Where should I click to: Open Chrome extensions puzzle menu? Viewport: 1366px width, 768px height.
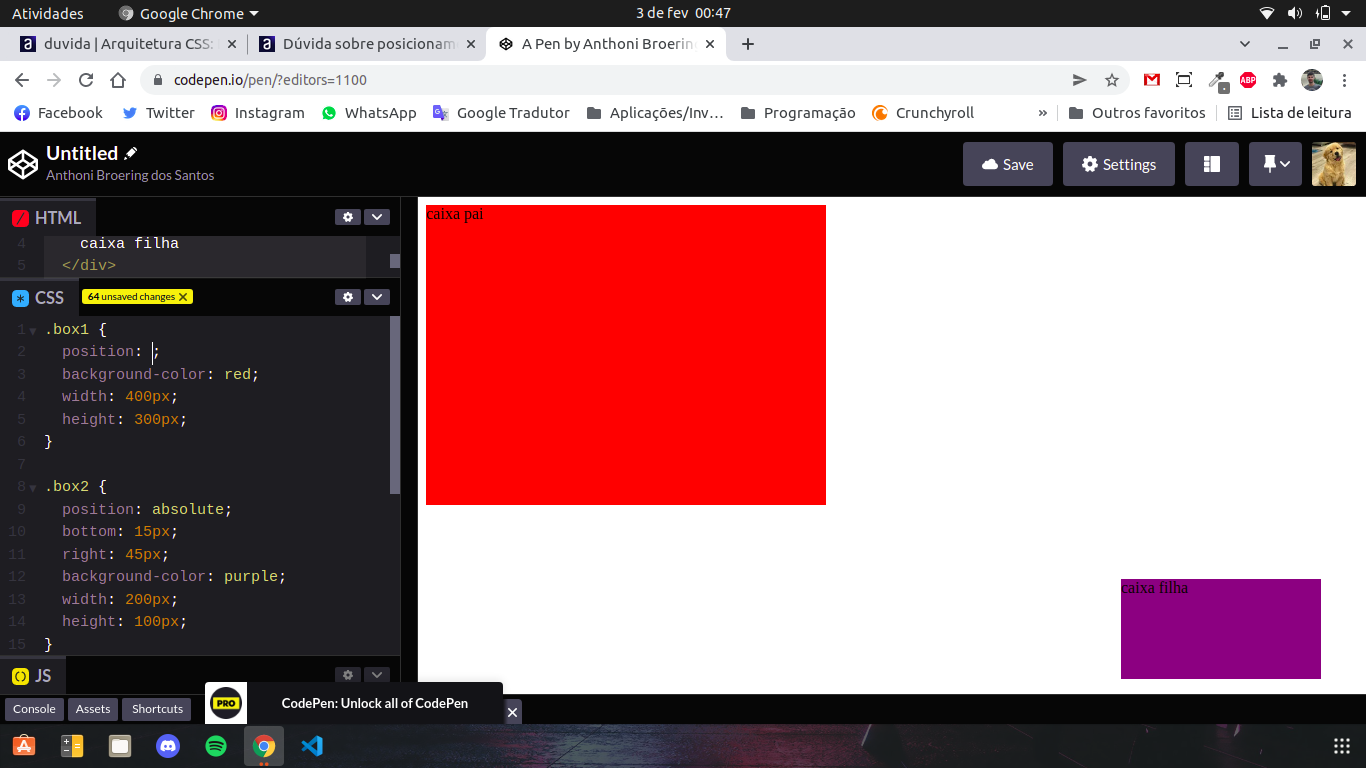pos(1280,80)
